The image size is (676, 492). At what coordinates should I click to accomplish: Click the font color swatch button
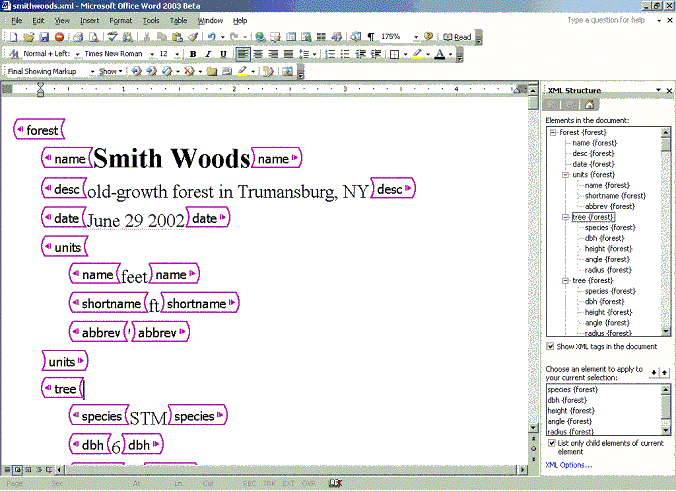click(439, 54)
